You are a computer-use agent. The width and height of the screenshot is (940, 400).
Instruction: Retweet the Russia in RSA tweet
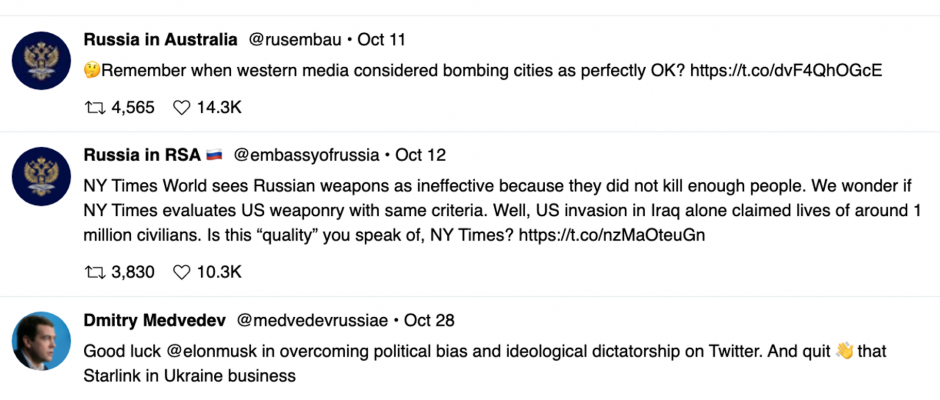tap(95, 272)
